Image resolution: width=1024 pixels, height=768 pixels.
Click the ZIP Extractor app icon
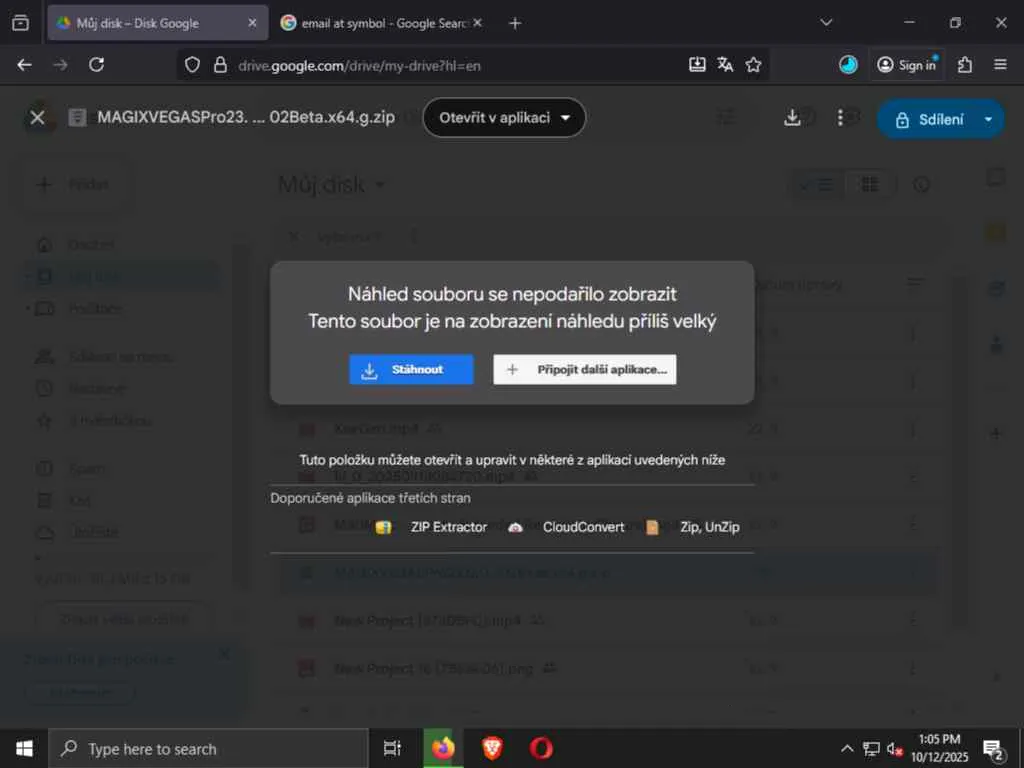383,528
